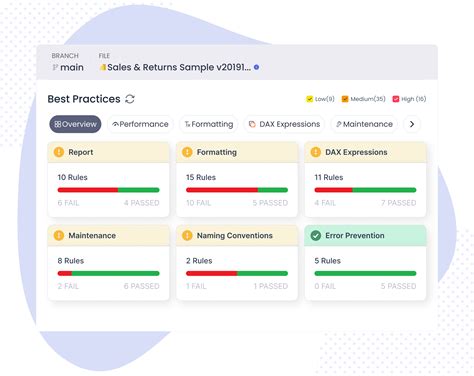The height and width of the screenshot is (376, 474).
Task: Select the Overview tab
Action: click(75, 124)
